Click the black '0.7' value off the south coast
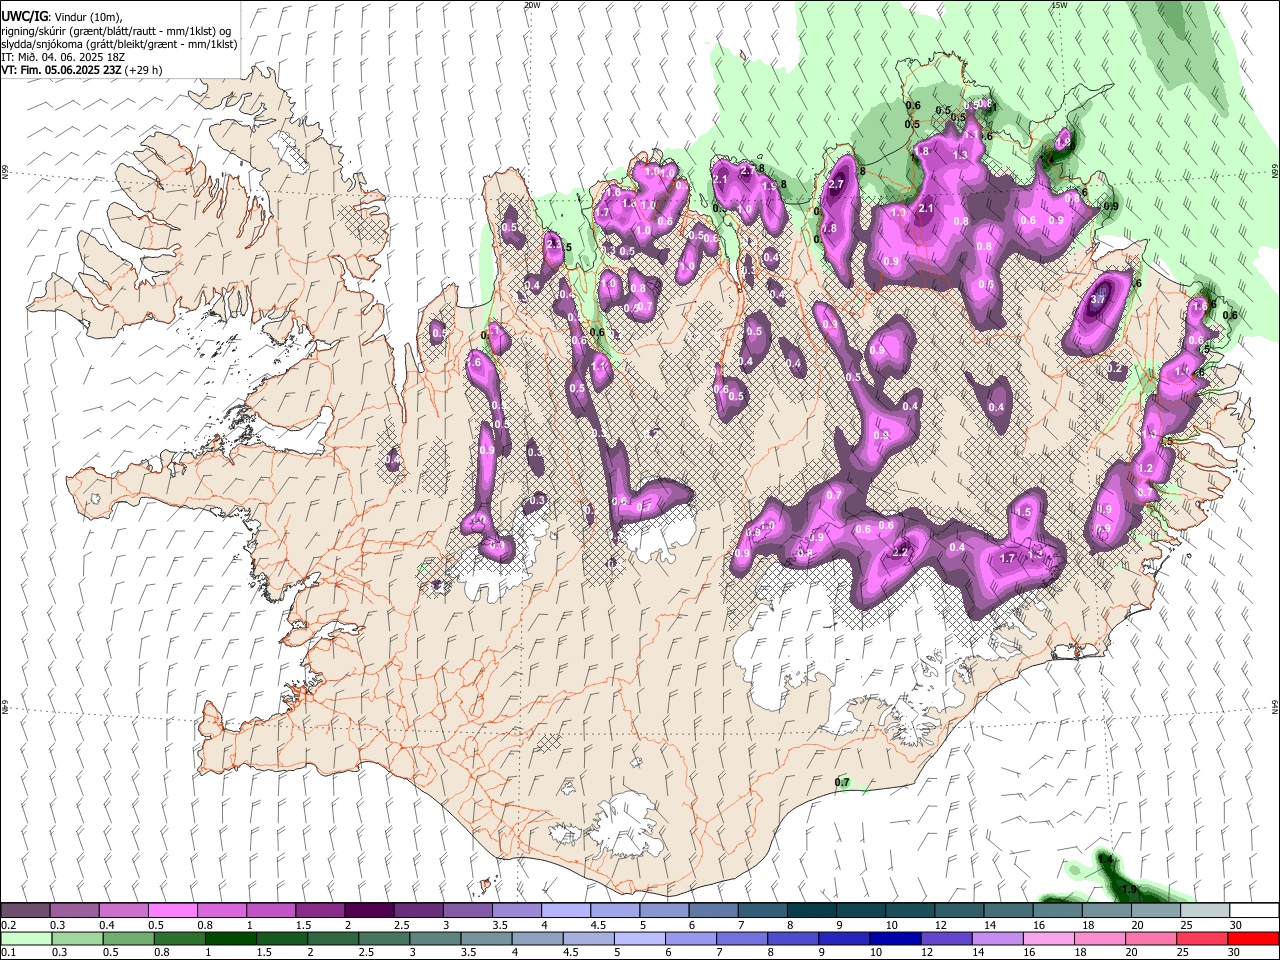The image size is (1280, 960). tap(842, 782)
